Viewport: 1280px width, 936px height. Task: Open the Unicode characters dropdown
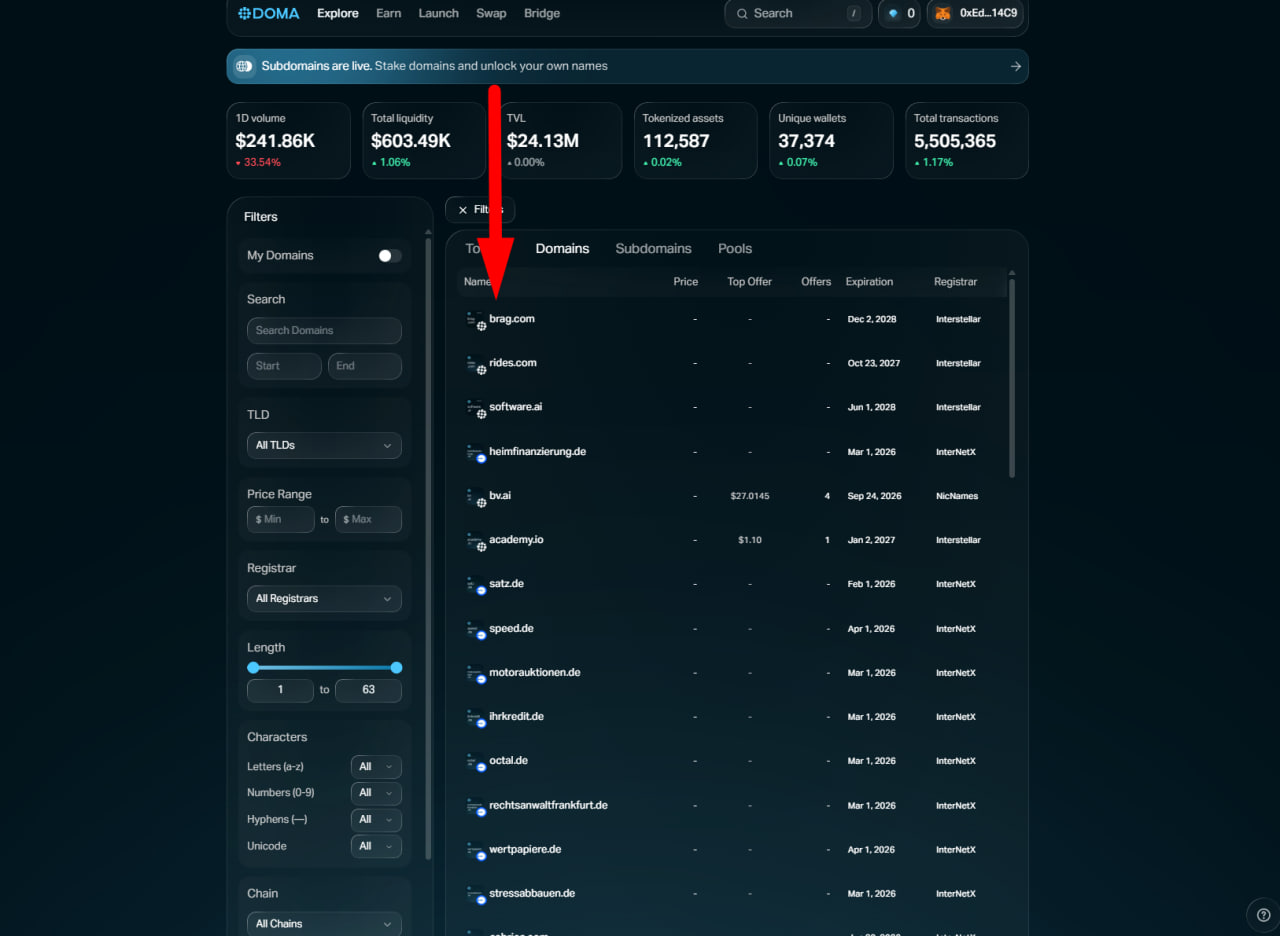[x=376, y=846]
